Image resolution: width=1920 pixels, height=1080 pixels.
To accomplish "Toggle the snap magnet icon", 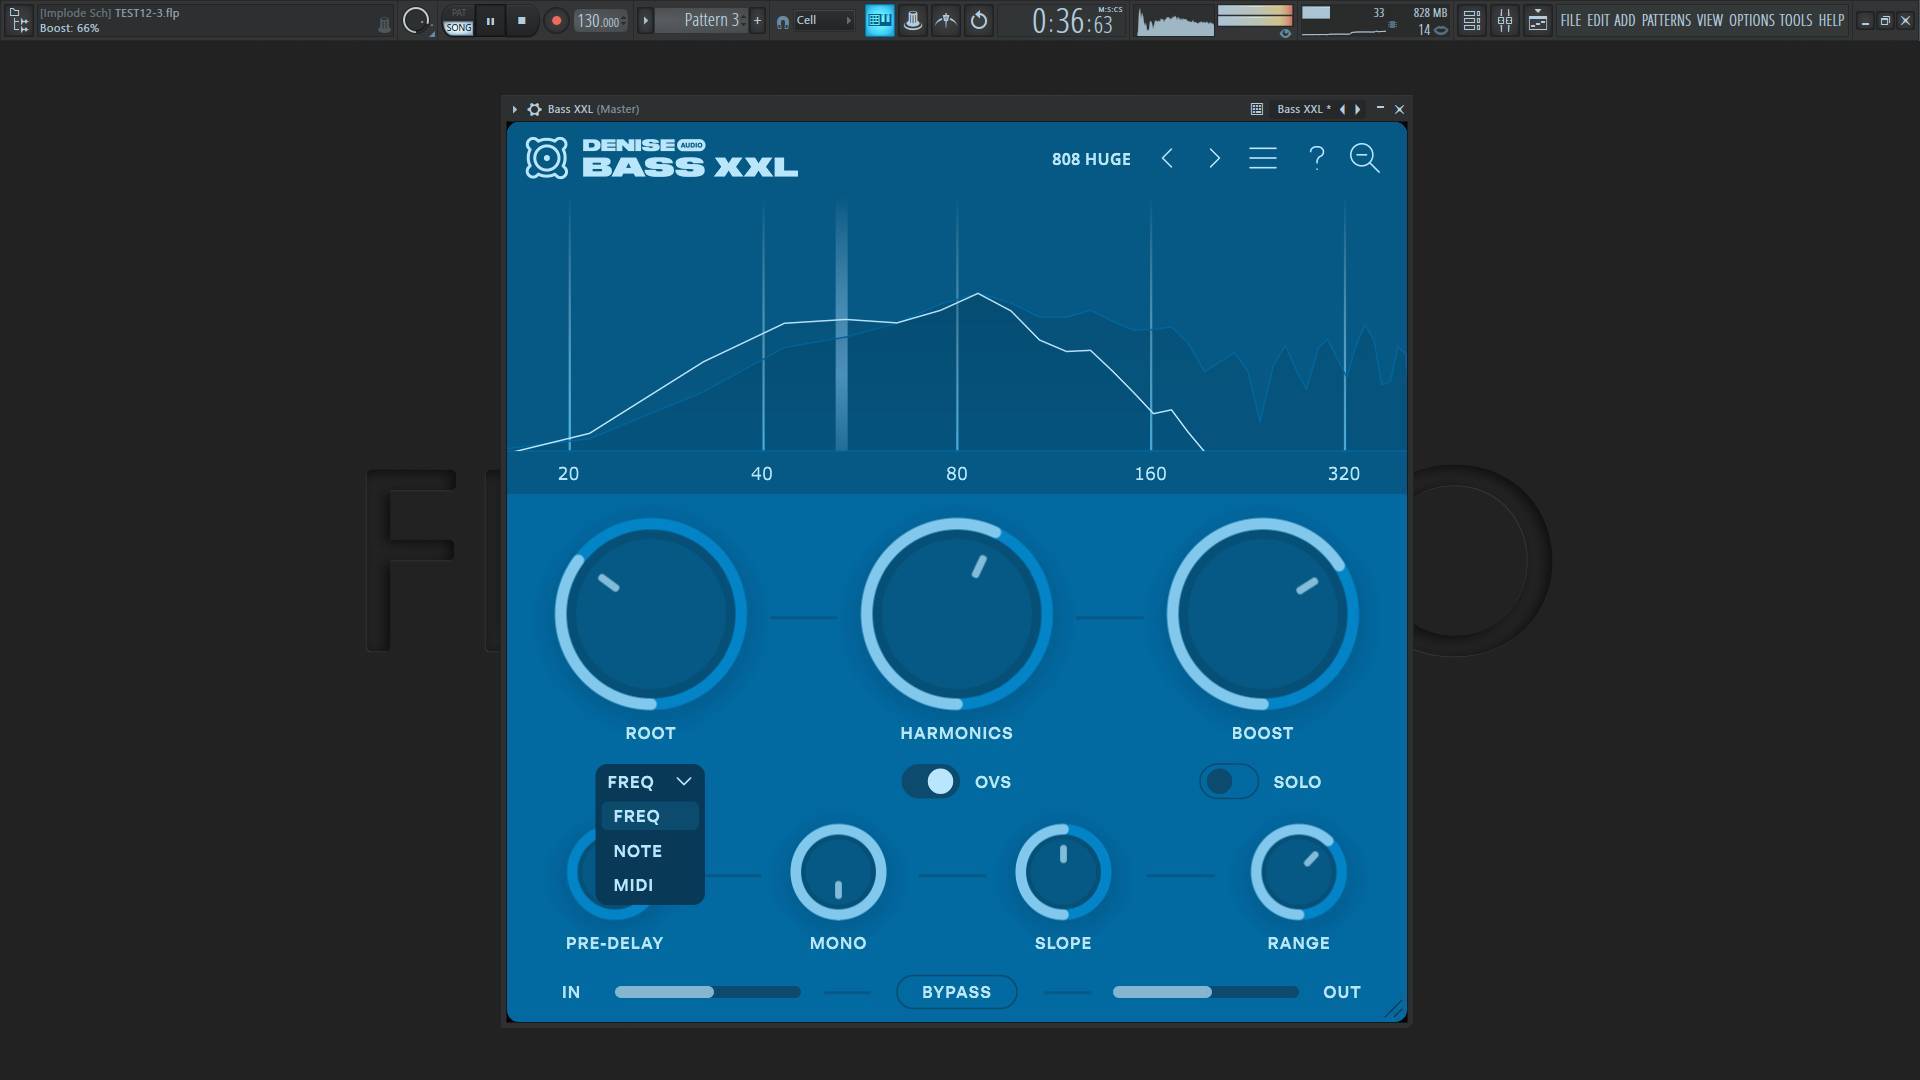I will pos(783,21).
